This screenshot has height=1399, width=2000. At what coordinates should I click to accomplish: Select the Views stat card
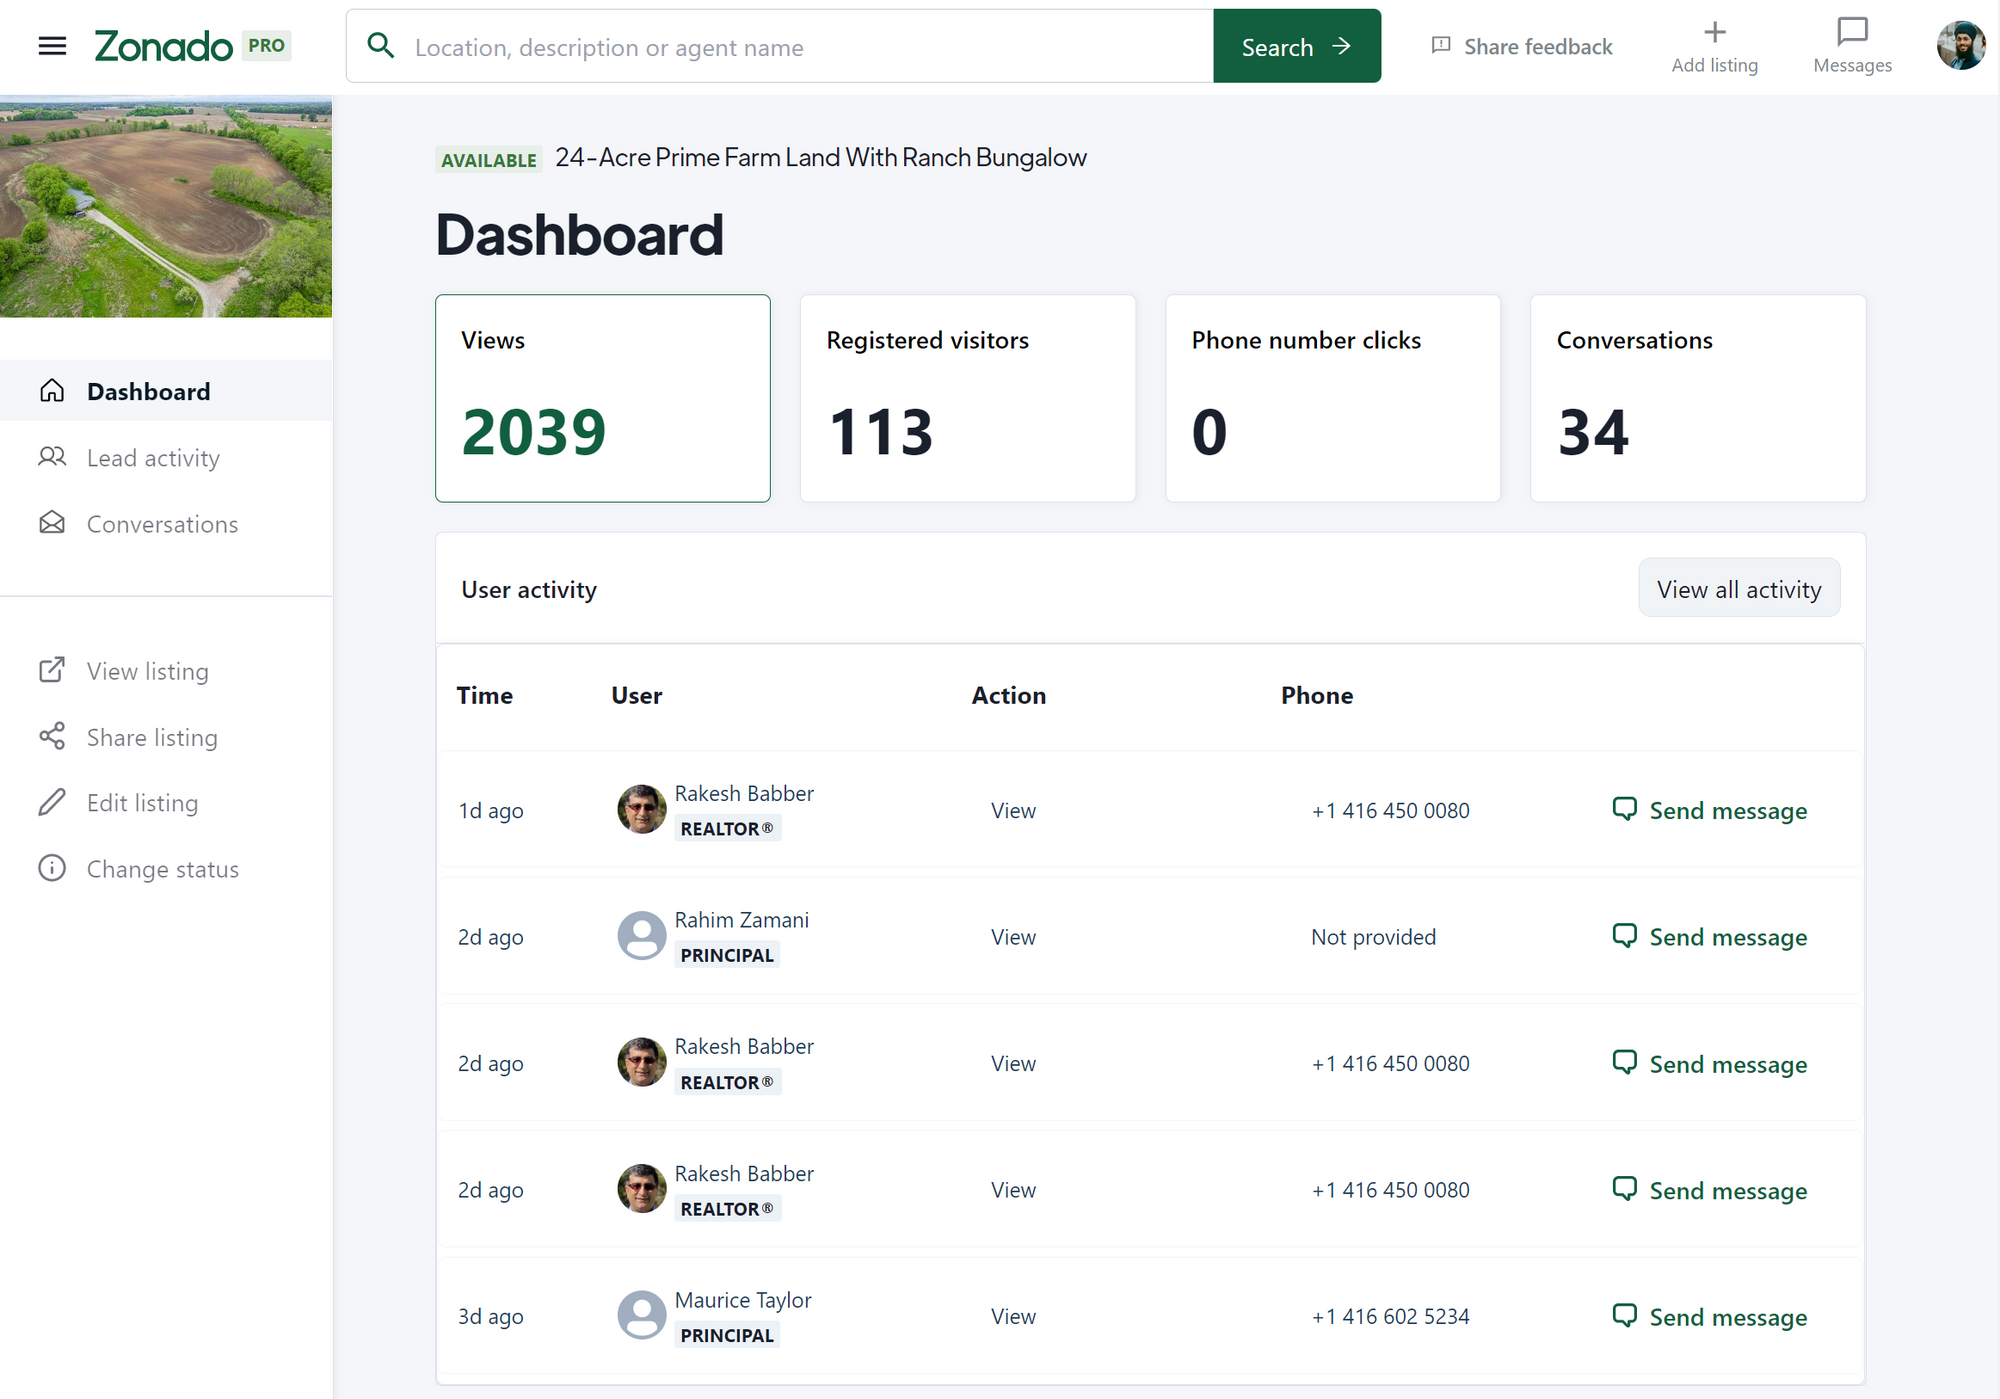pyautogui.click(x=602, y=398)
